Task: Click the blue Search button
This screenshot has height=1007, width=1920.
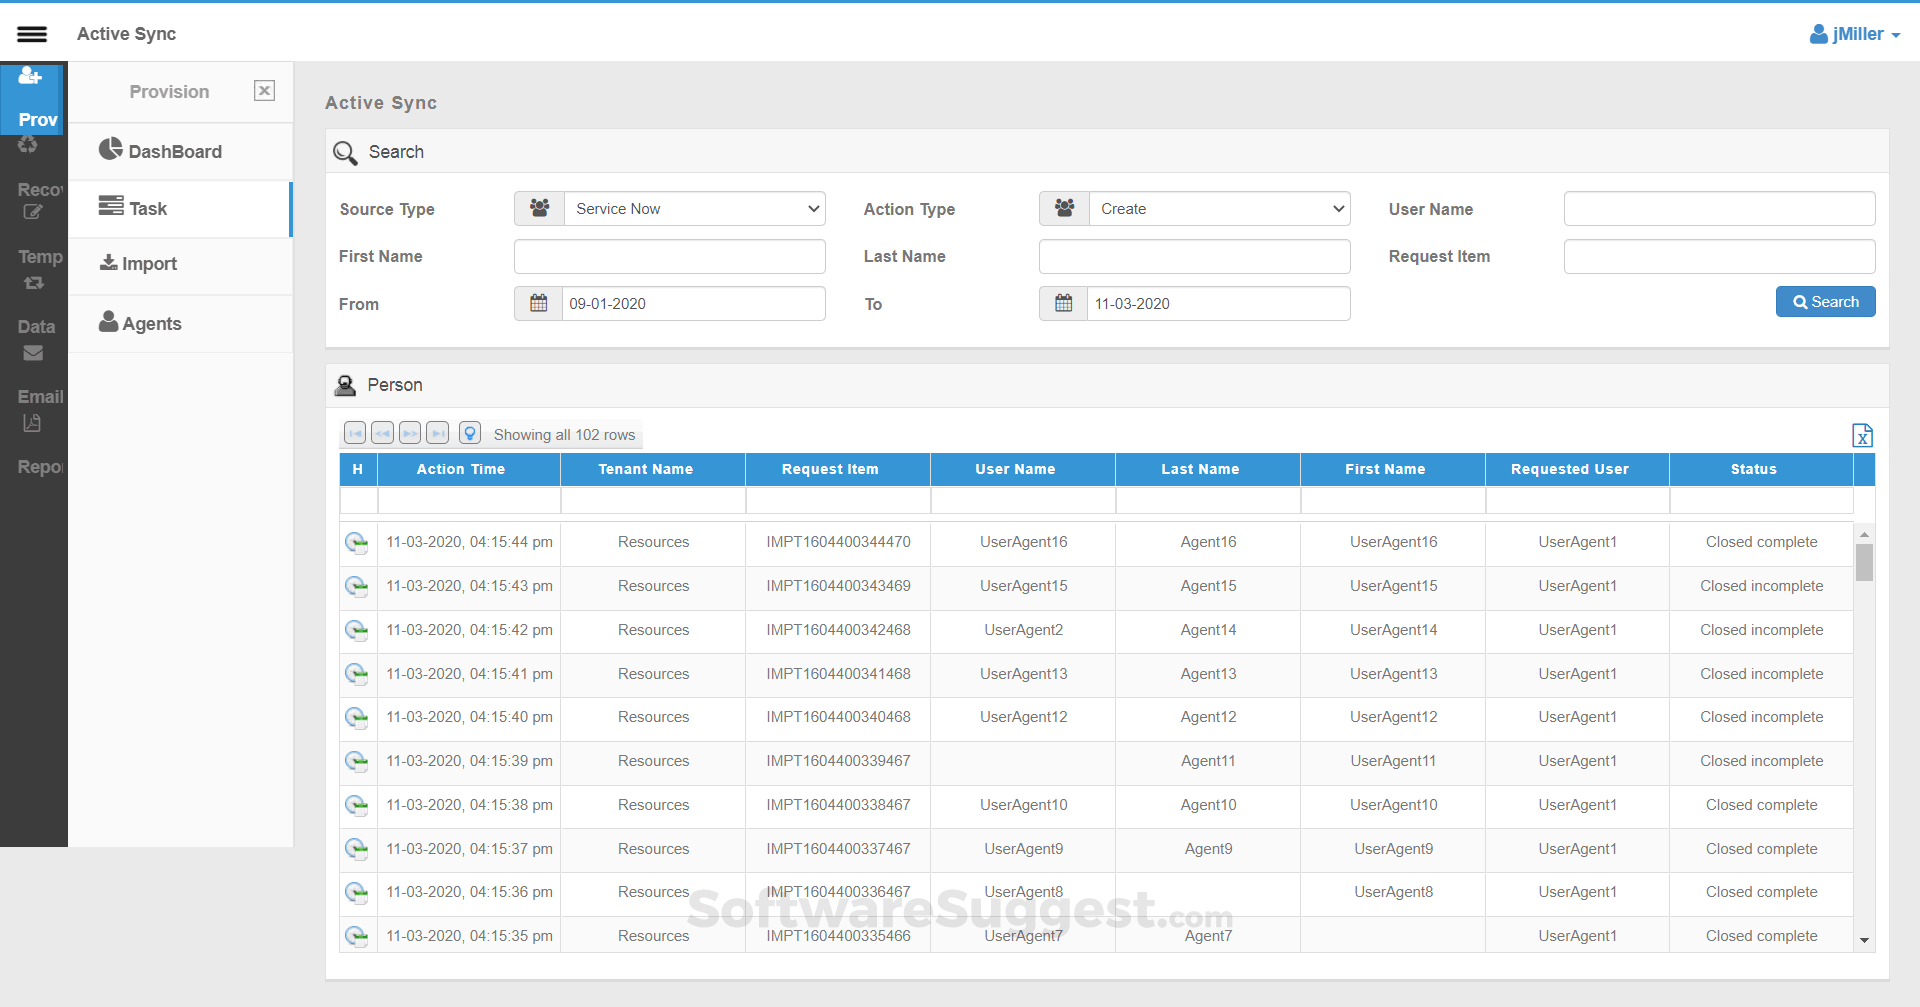Action: point(1825,302)
